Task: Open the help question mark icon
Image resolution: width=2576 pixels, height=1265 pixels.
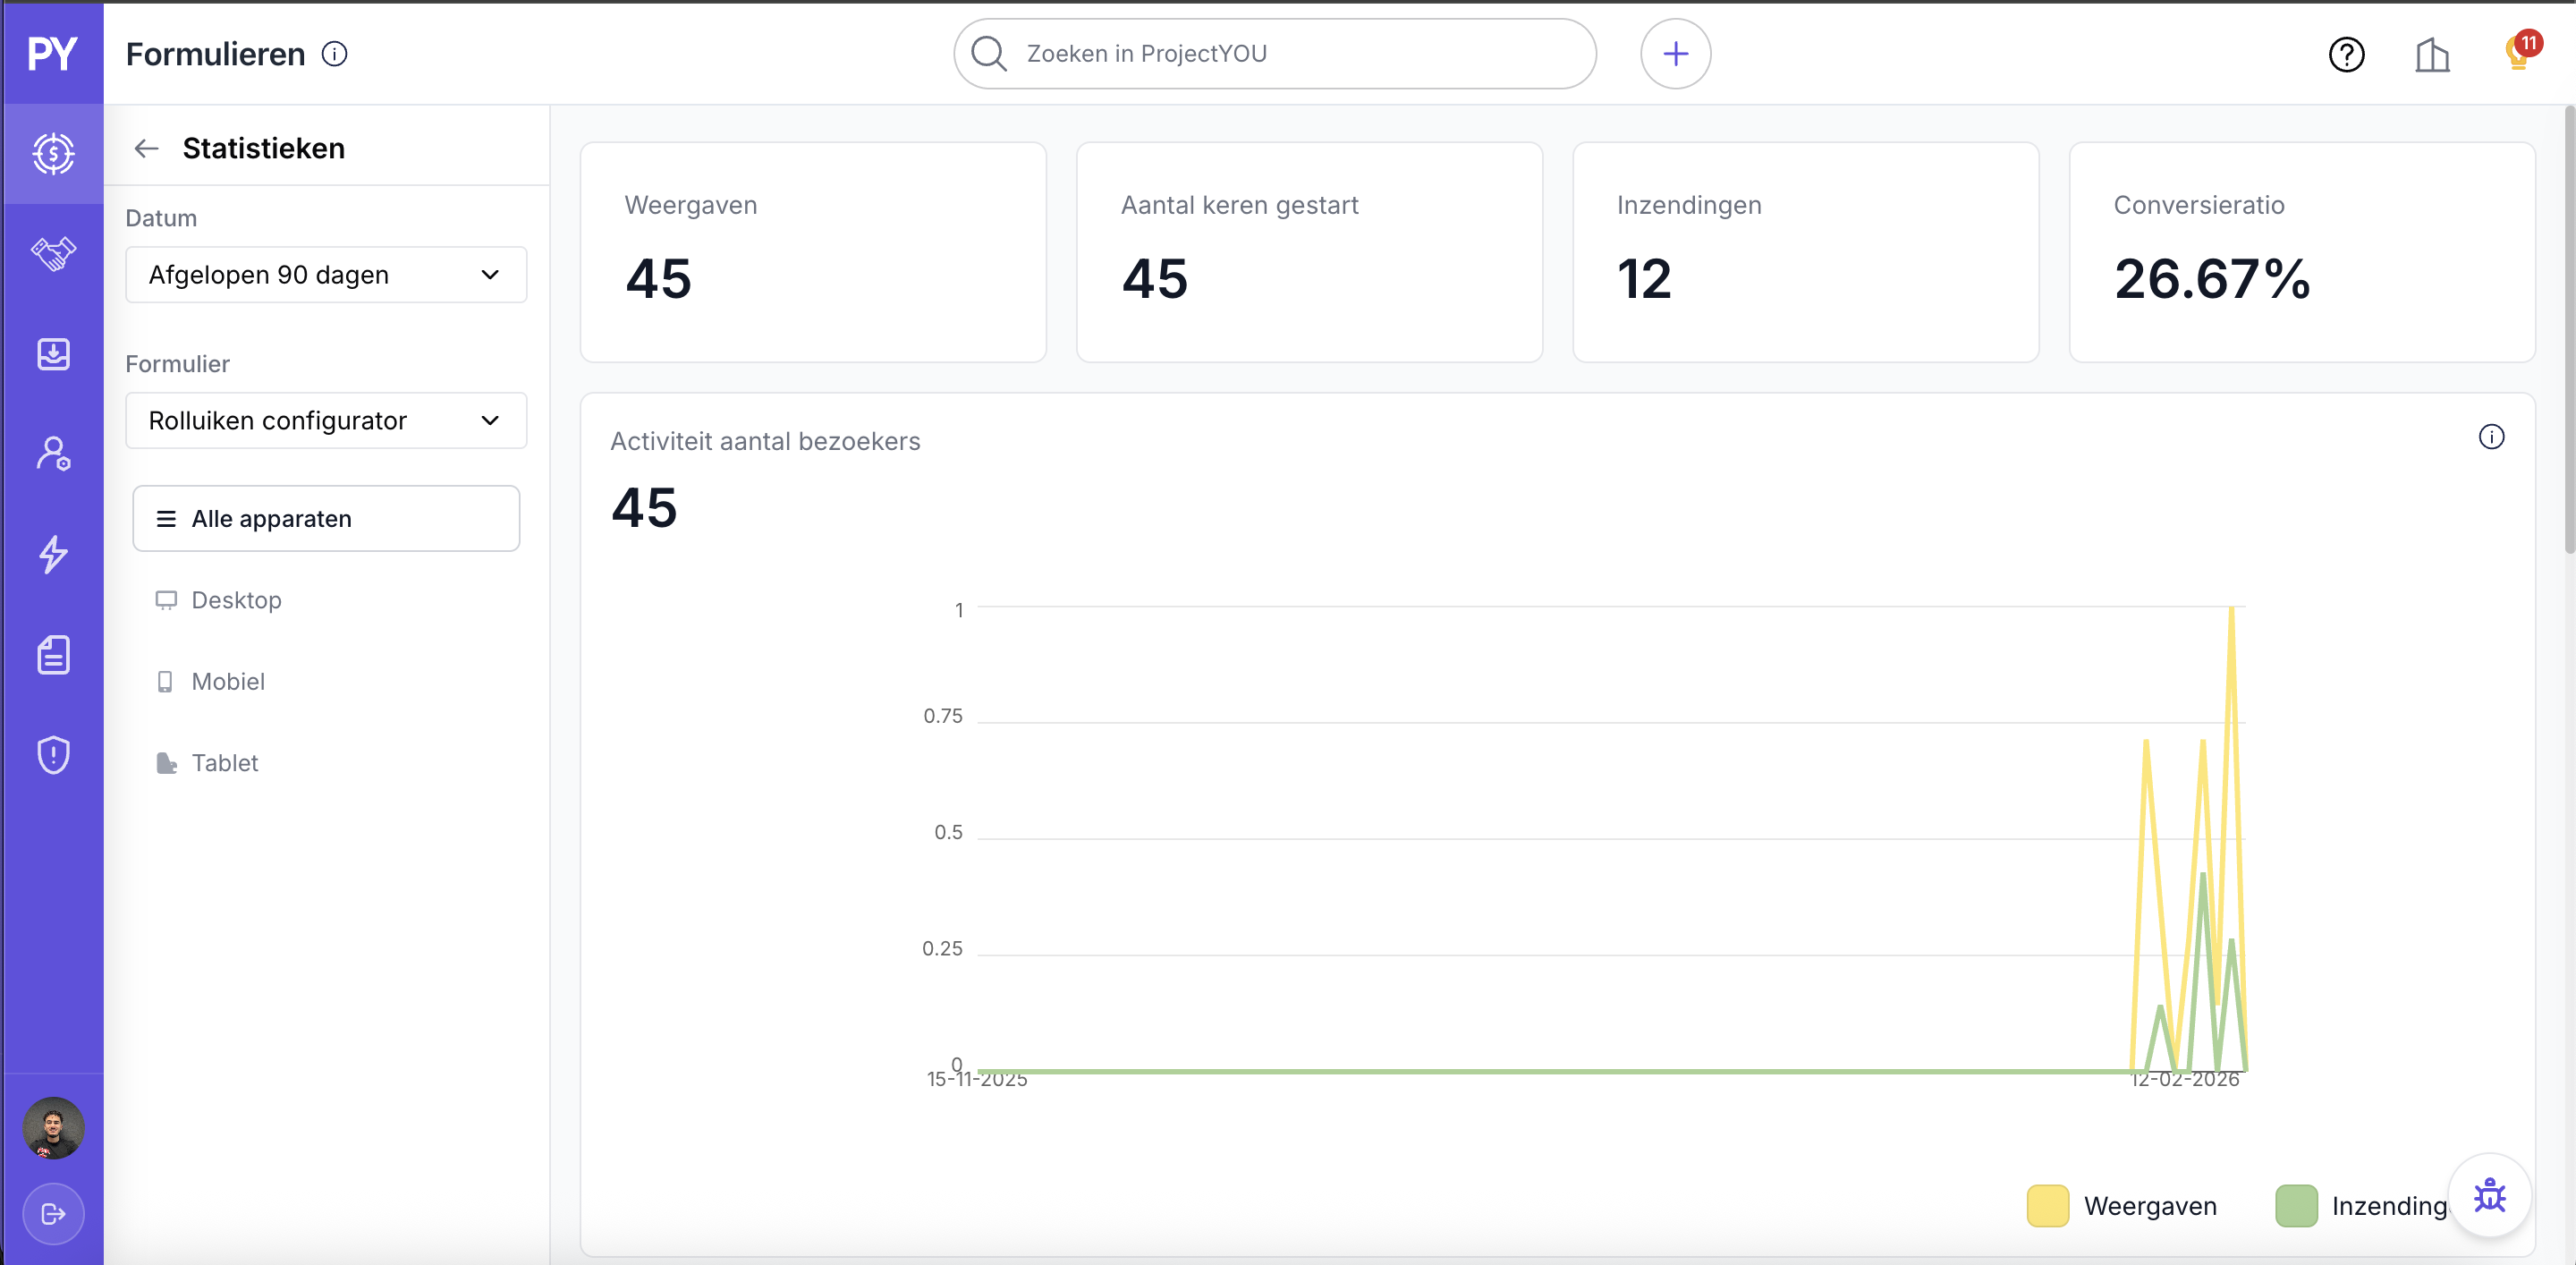Action: coord(2346,54)
